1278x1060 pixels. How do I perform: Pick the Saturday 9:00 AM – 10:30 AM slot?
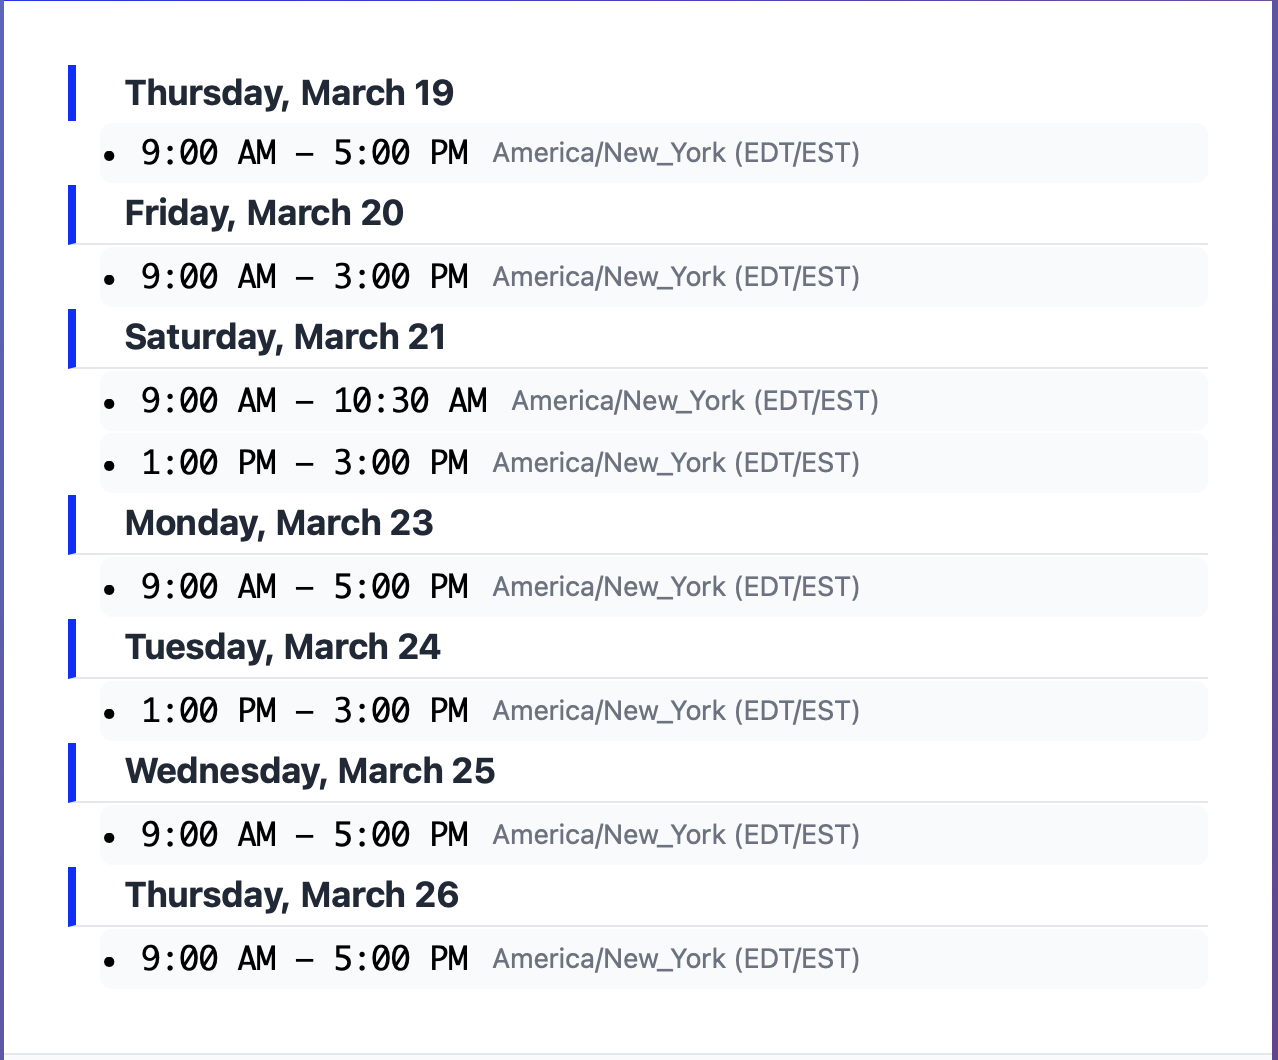(x=313, y=401)
